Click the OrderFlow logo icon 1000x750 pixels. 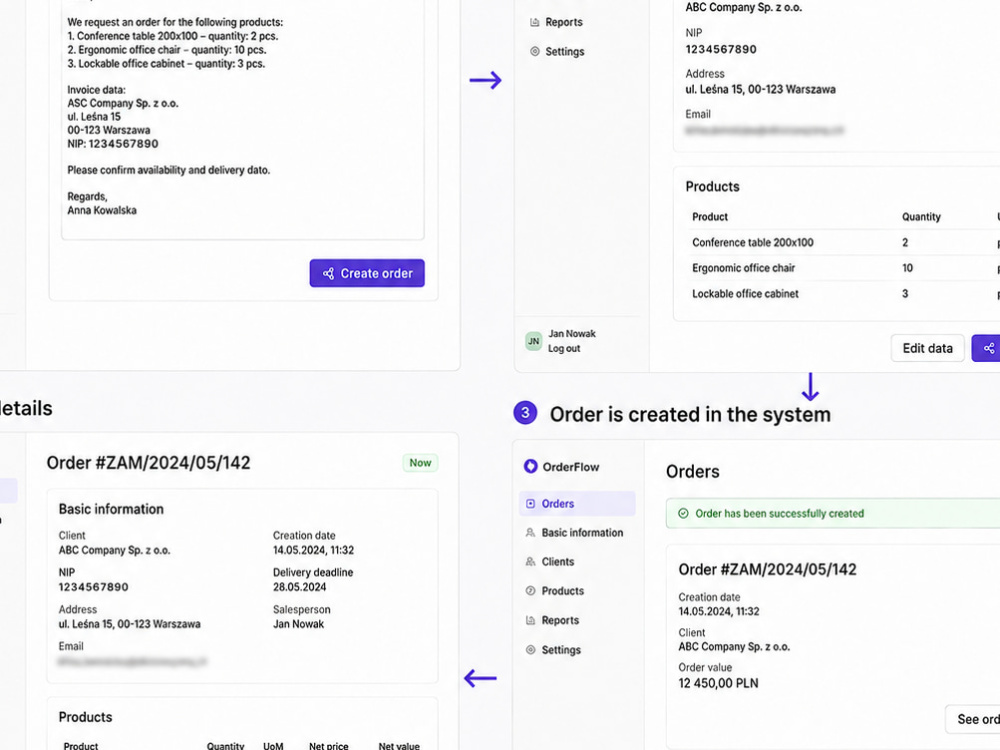[x=530, y=466]
